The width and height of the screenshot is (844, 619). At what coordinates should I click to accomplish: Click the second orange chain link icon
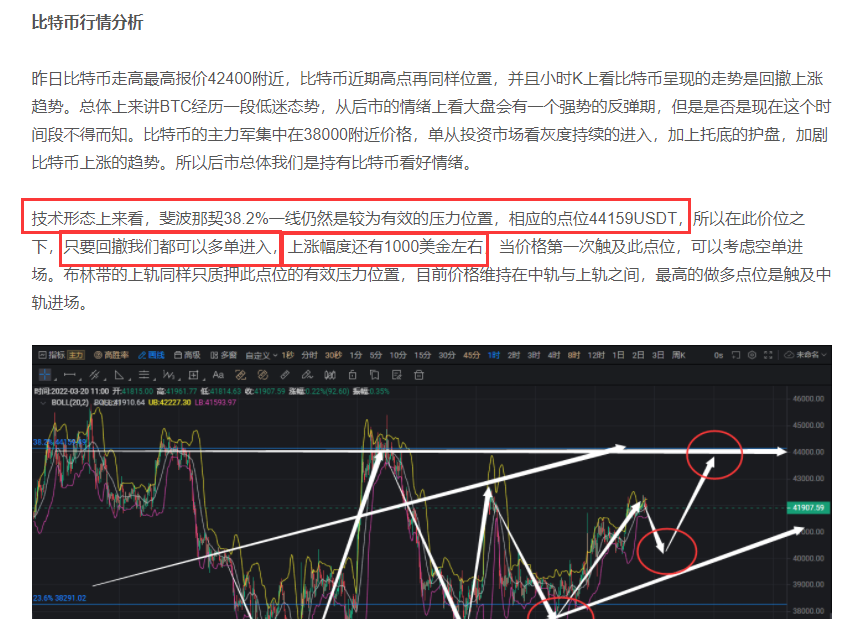[263, 375]
